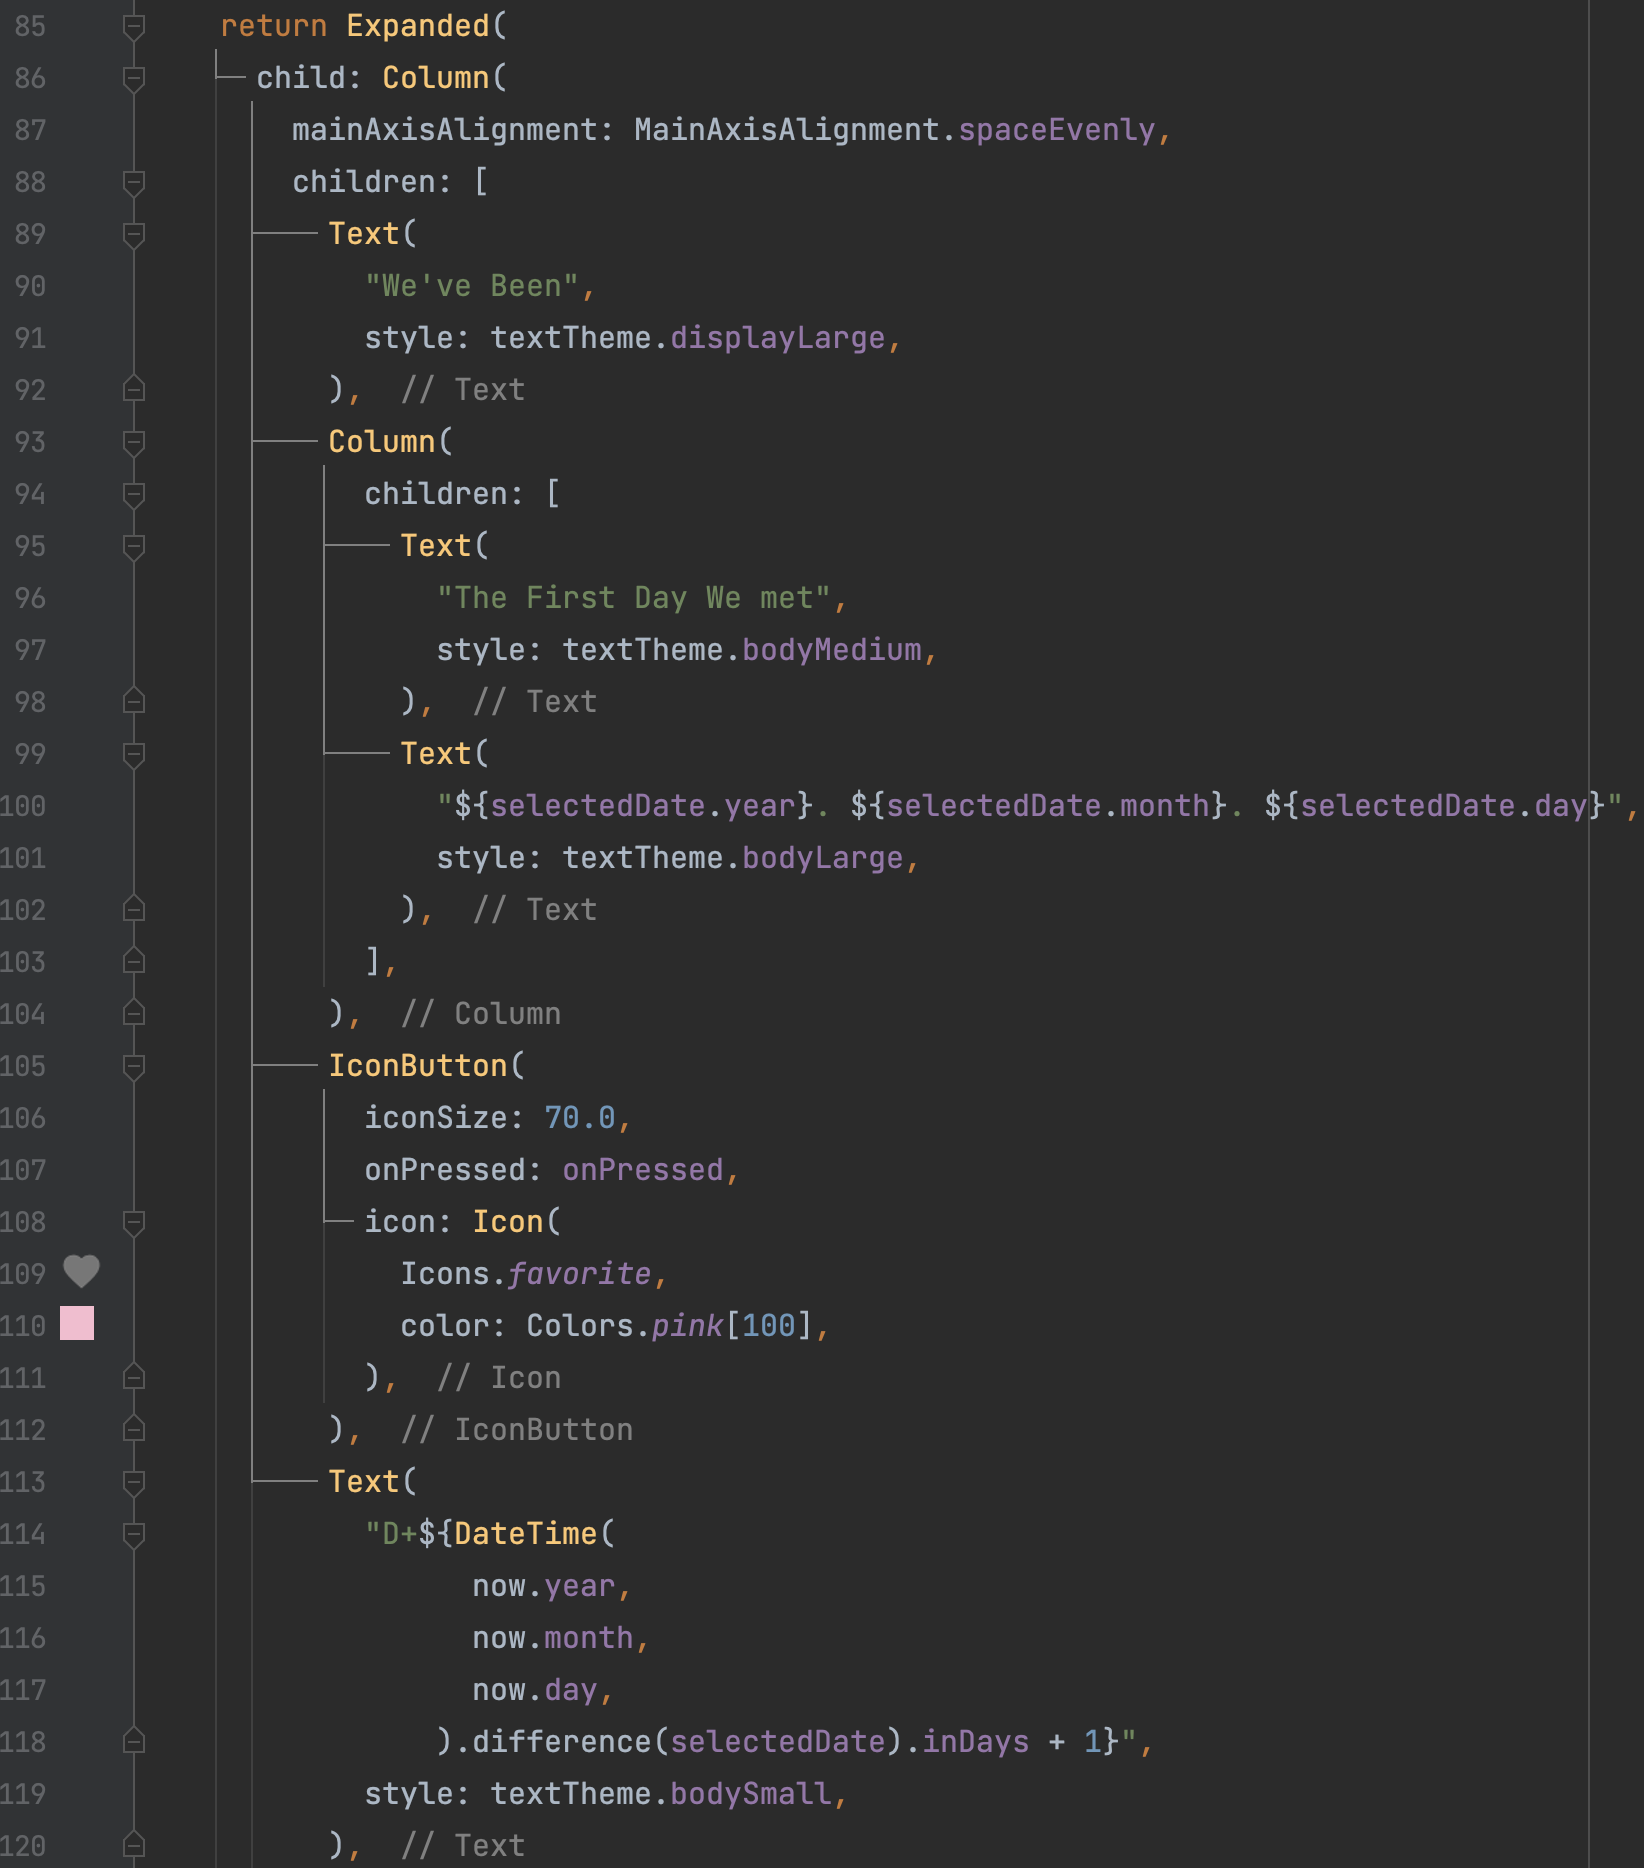Click bodyLarge on line 101
Image resolution: width=1644 pixels, height=1868 pixels.
823,858
